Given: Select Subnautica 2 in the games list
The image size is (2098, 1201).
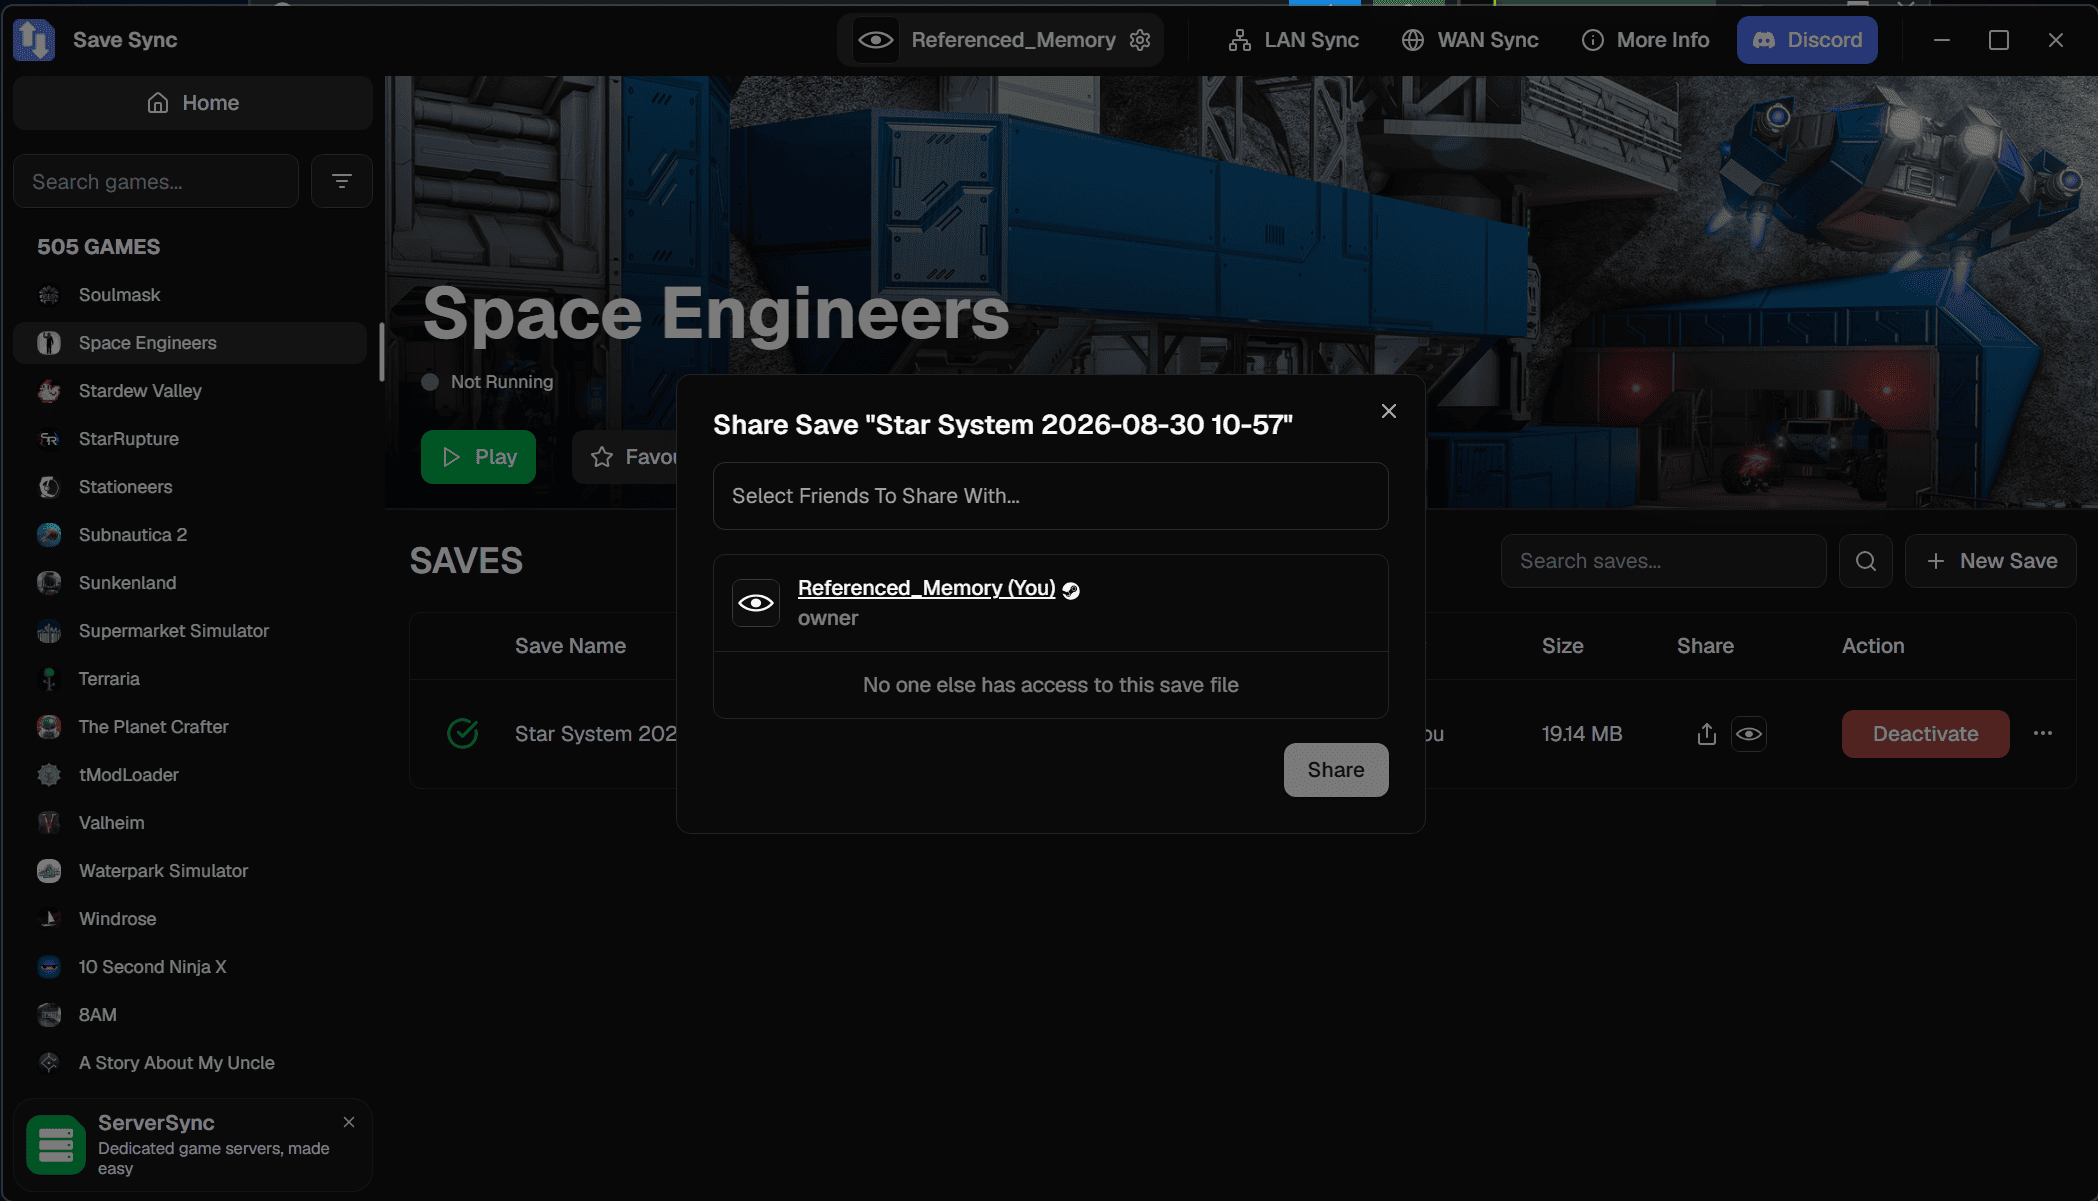Looking at the screenshot, I should point(190,535).
